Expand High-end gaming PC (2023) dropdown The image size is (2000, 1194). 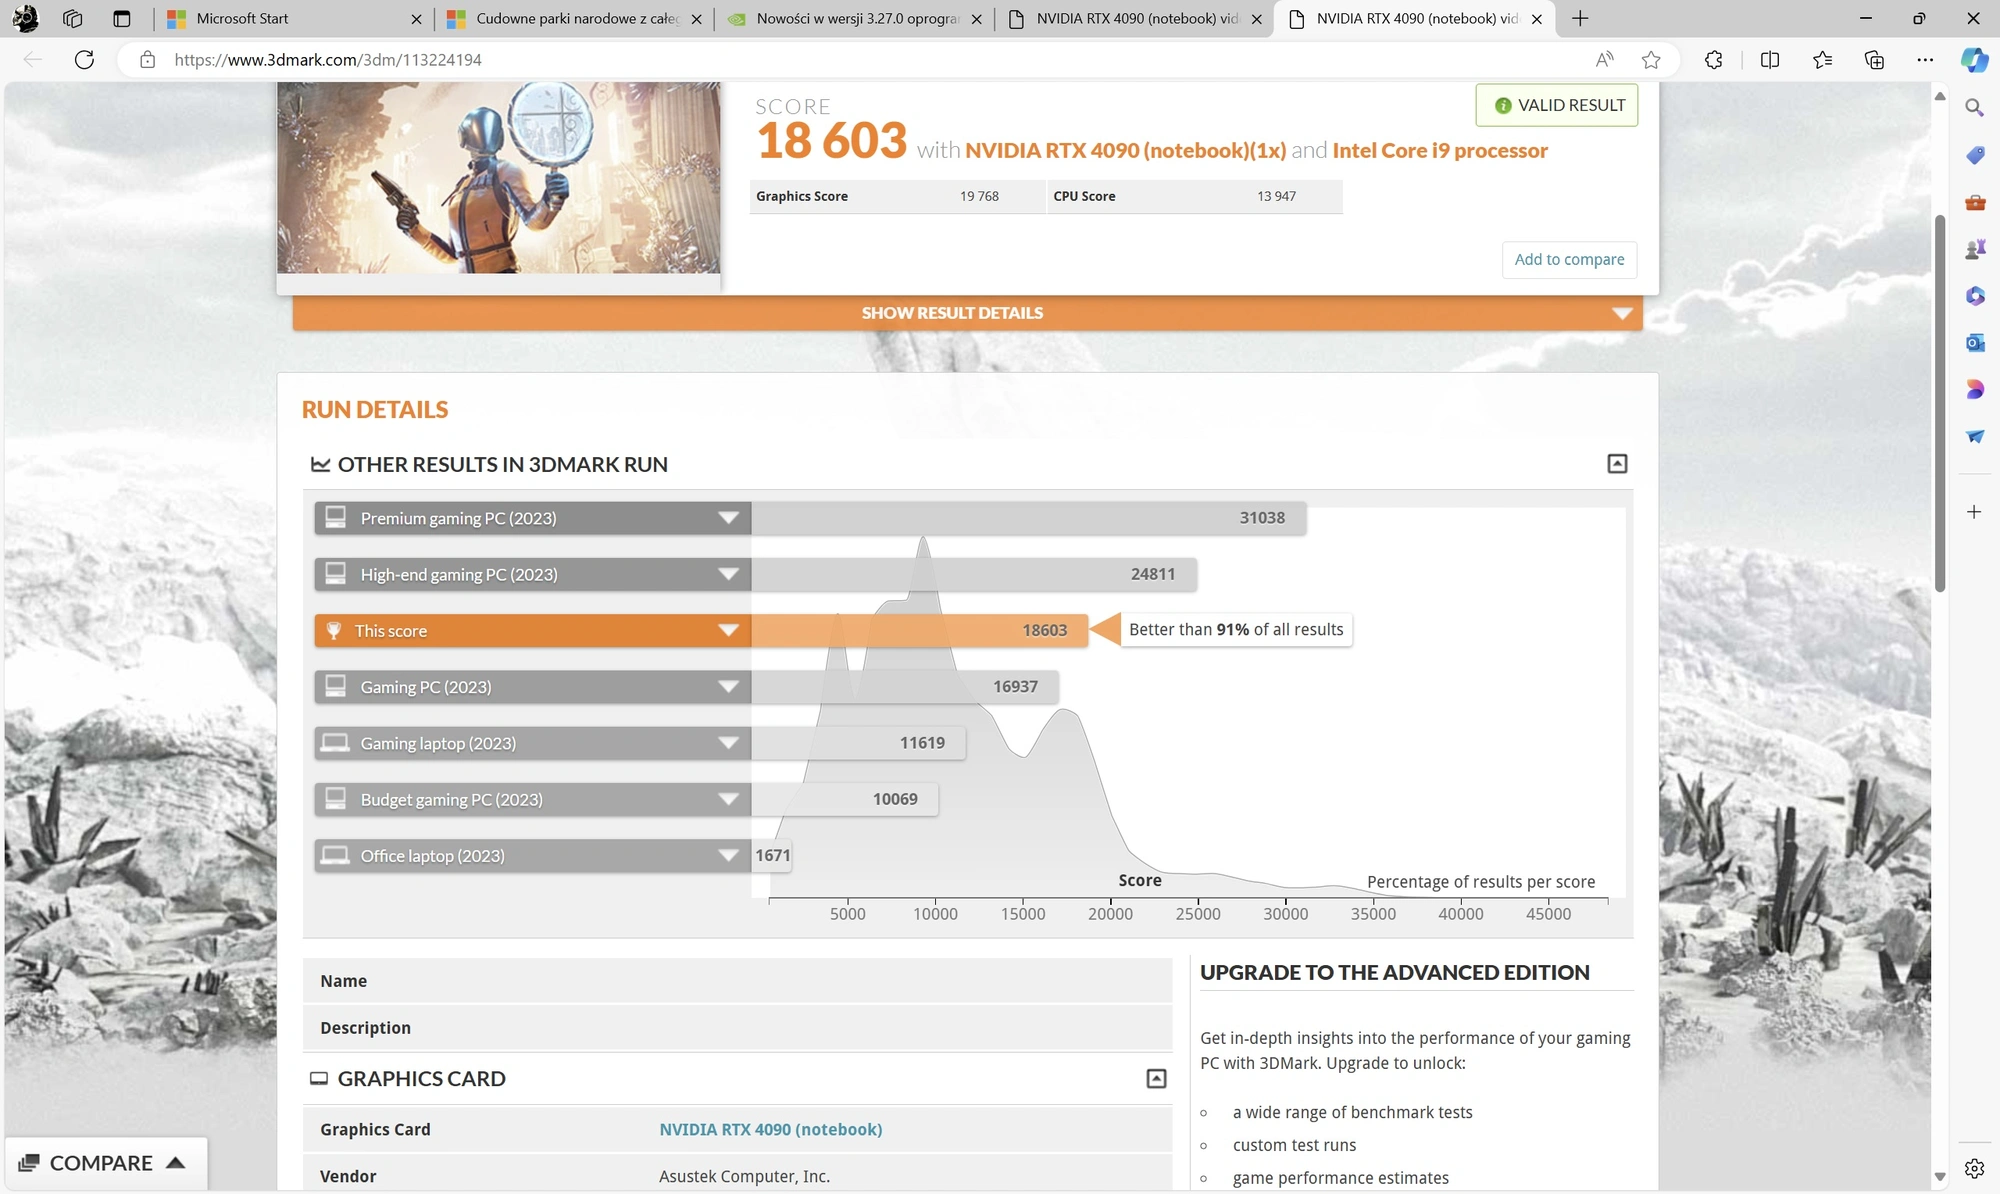tap(728, 574)
